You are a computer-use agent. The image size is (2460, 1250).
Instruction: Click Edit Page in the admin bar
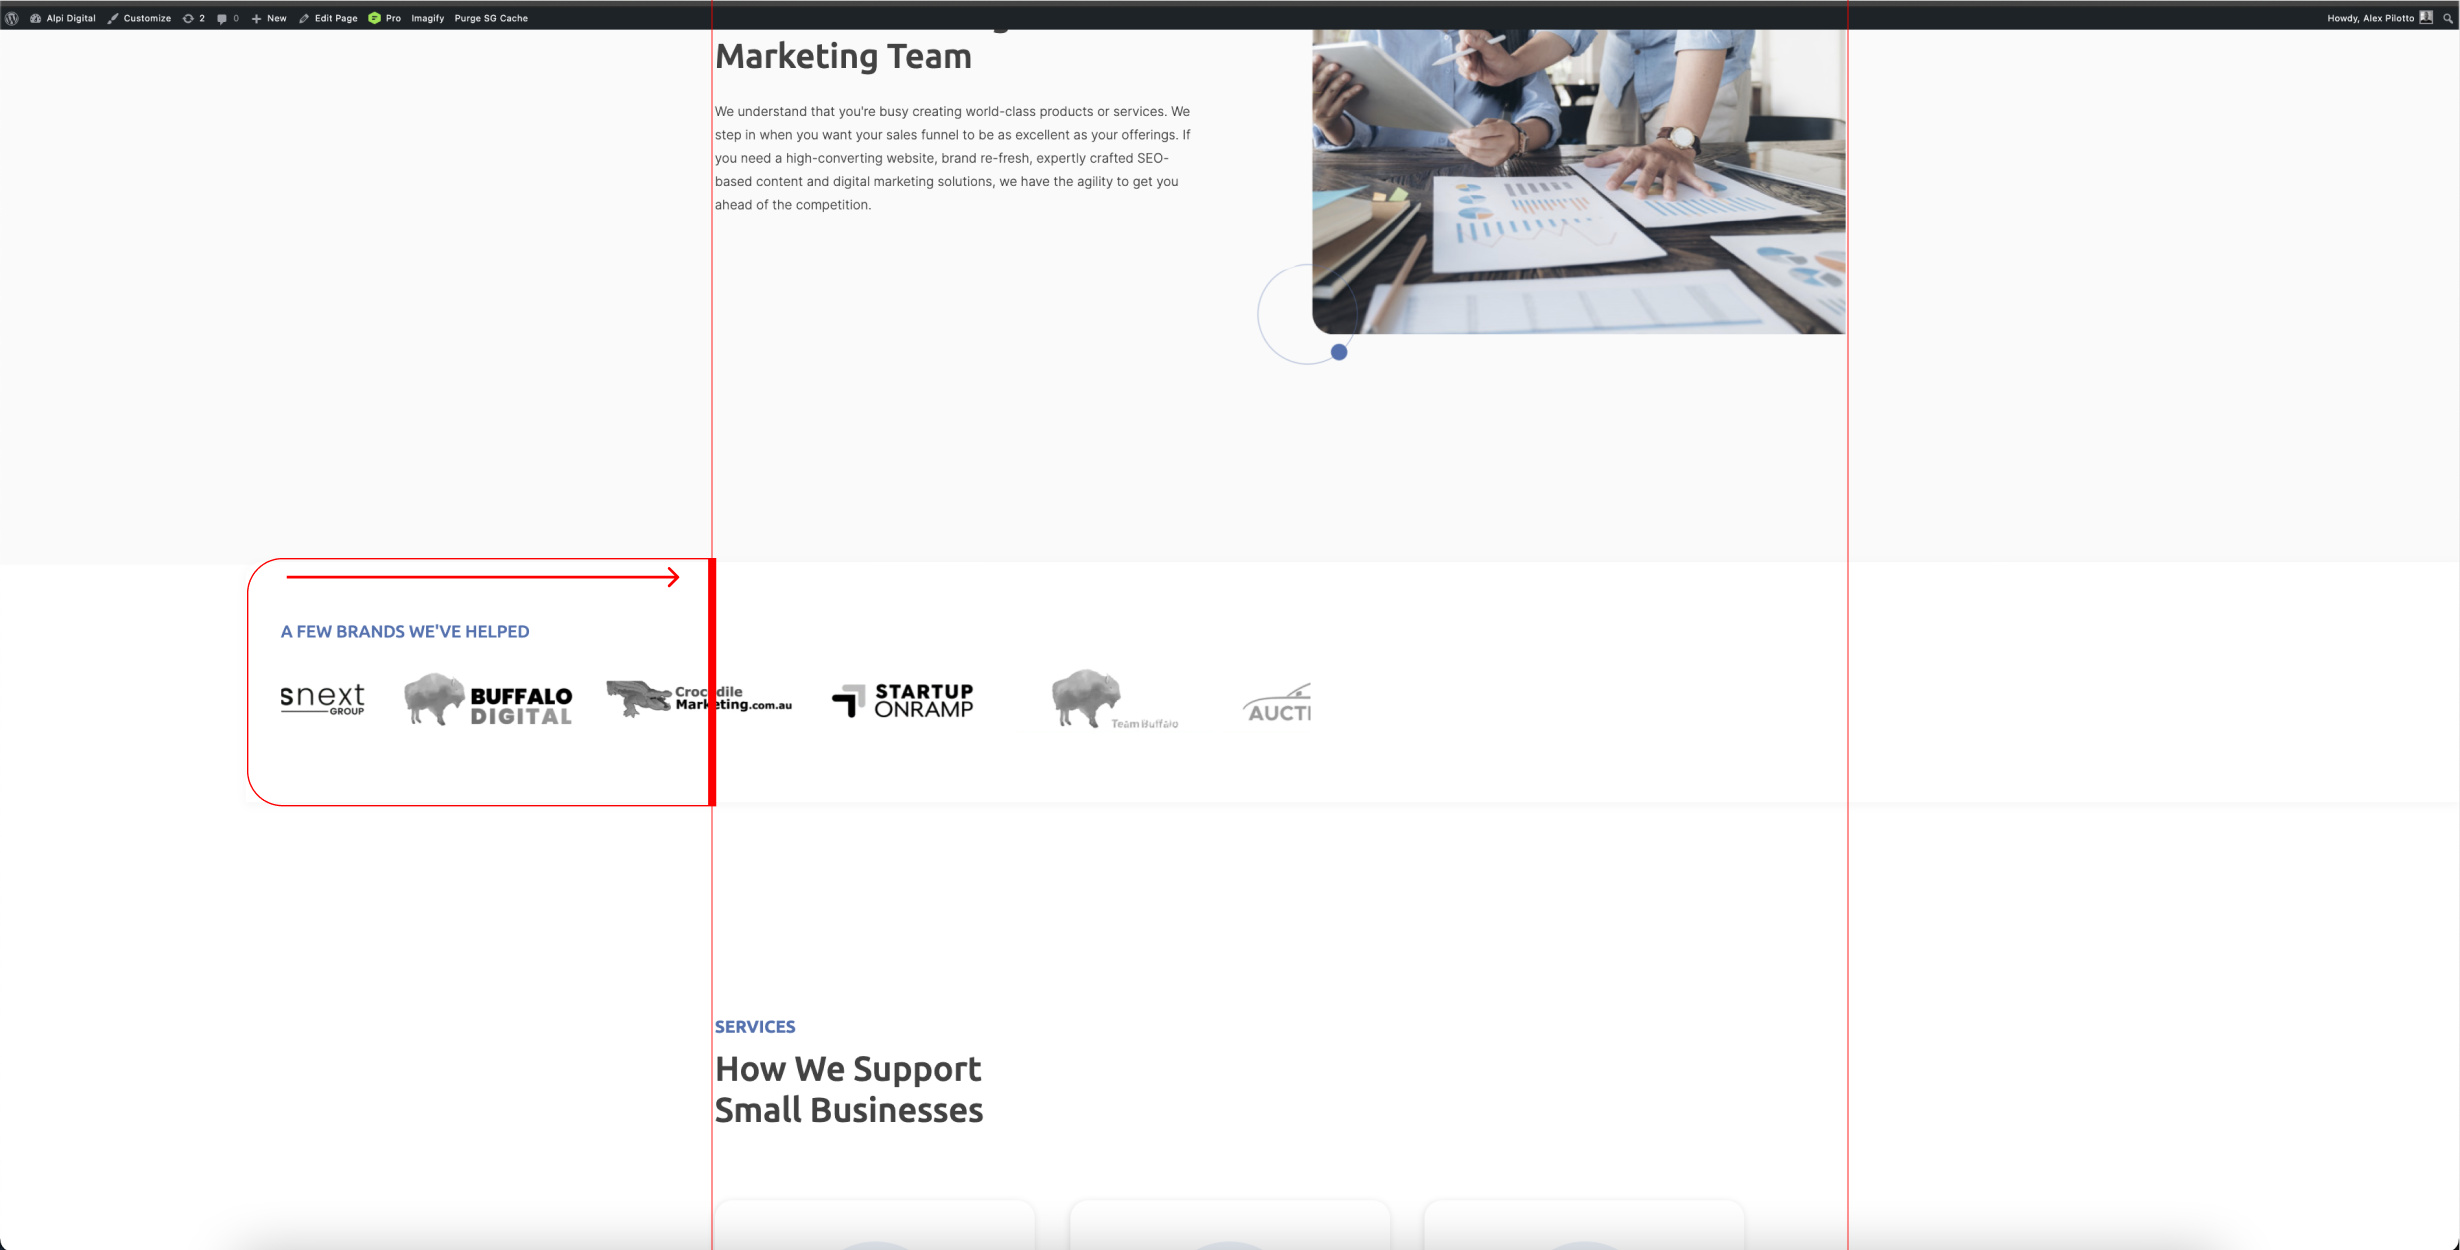pyautogui.click(x=328, y=18)
